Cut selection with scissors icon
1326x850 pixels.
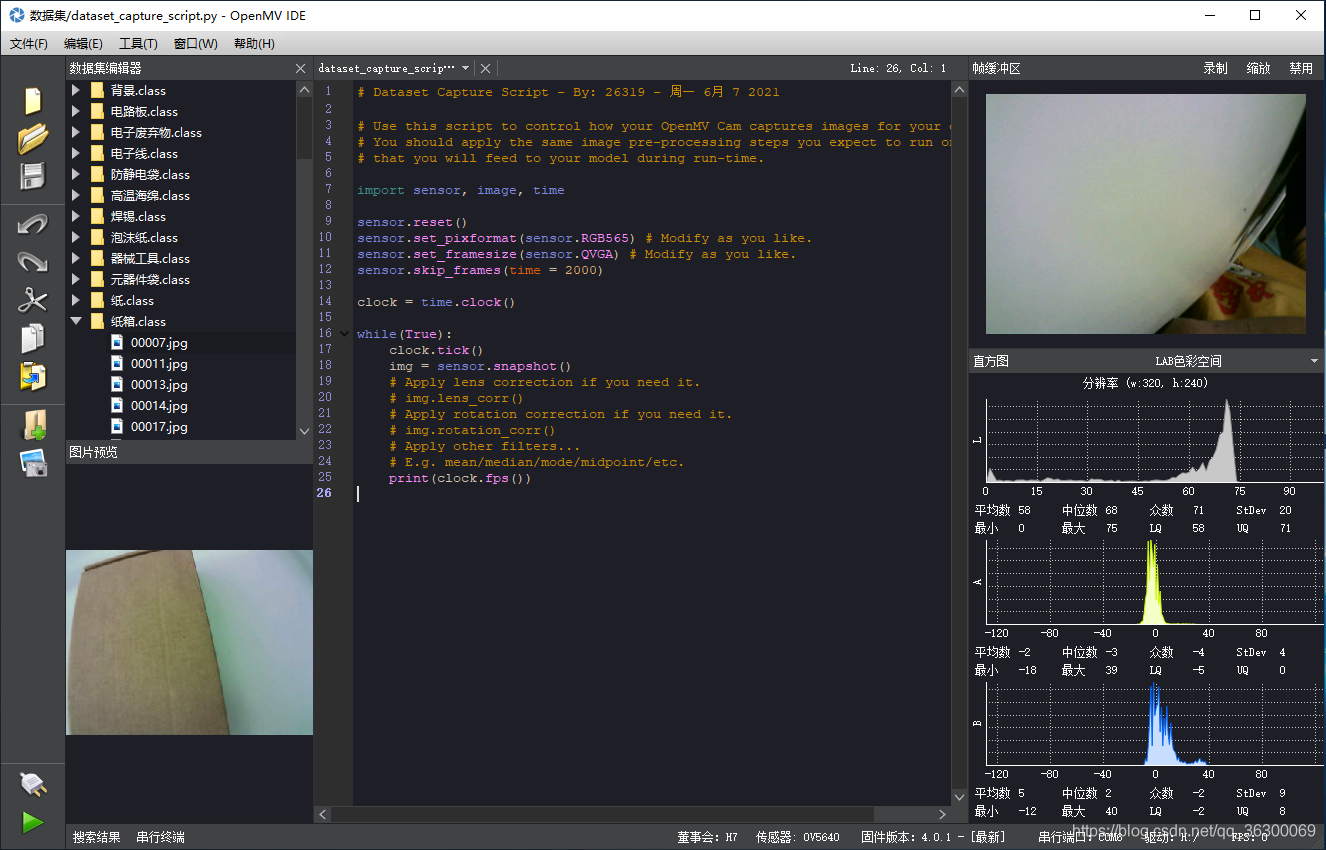(33, 299)
